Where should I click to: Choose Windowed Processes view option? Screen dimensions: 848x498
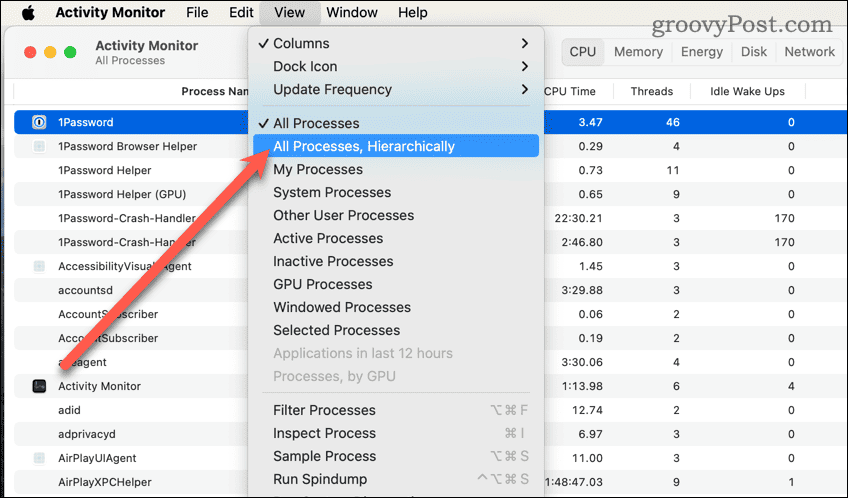coord(396,307)
